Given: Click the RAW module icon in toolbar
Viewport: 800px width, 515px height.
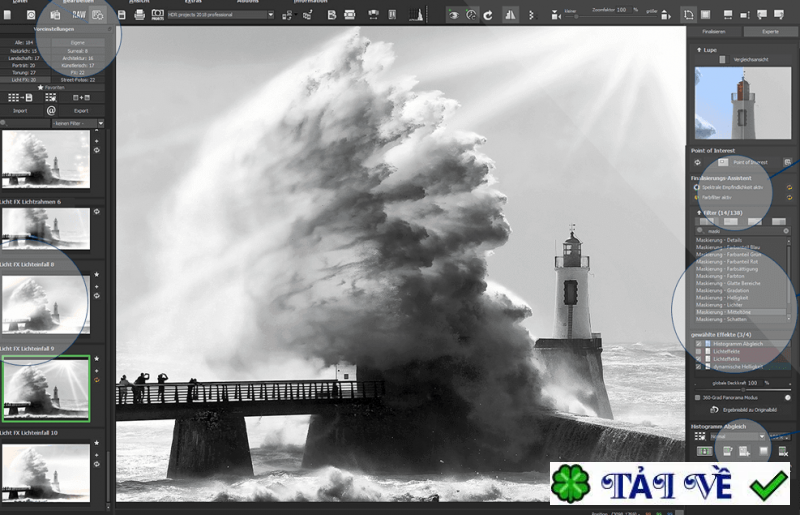Looking at the screenshot, I should click(x=78, y=15).
